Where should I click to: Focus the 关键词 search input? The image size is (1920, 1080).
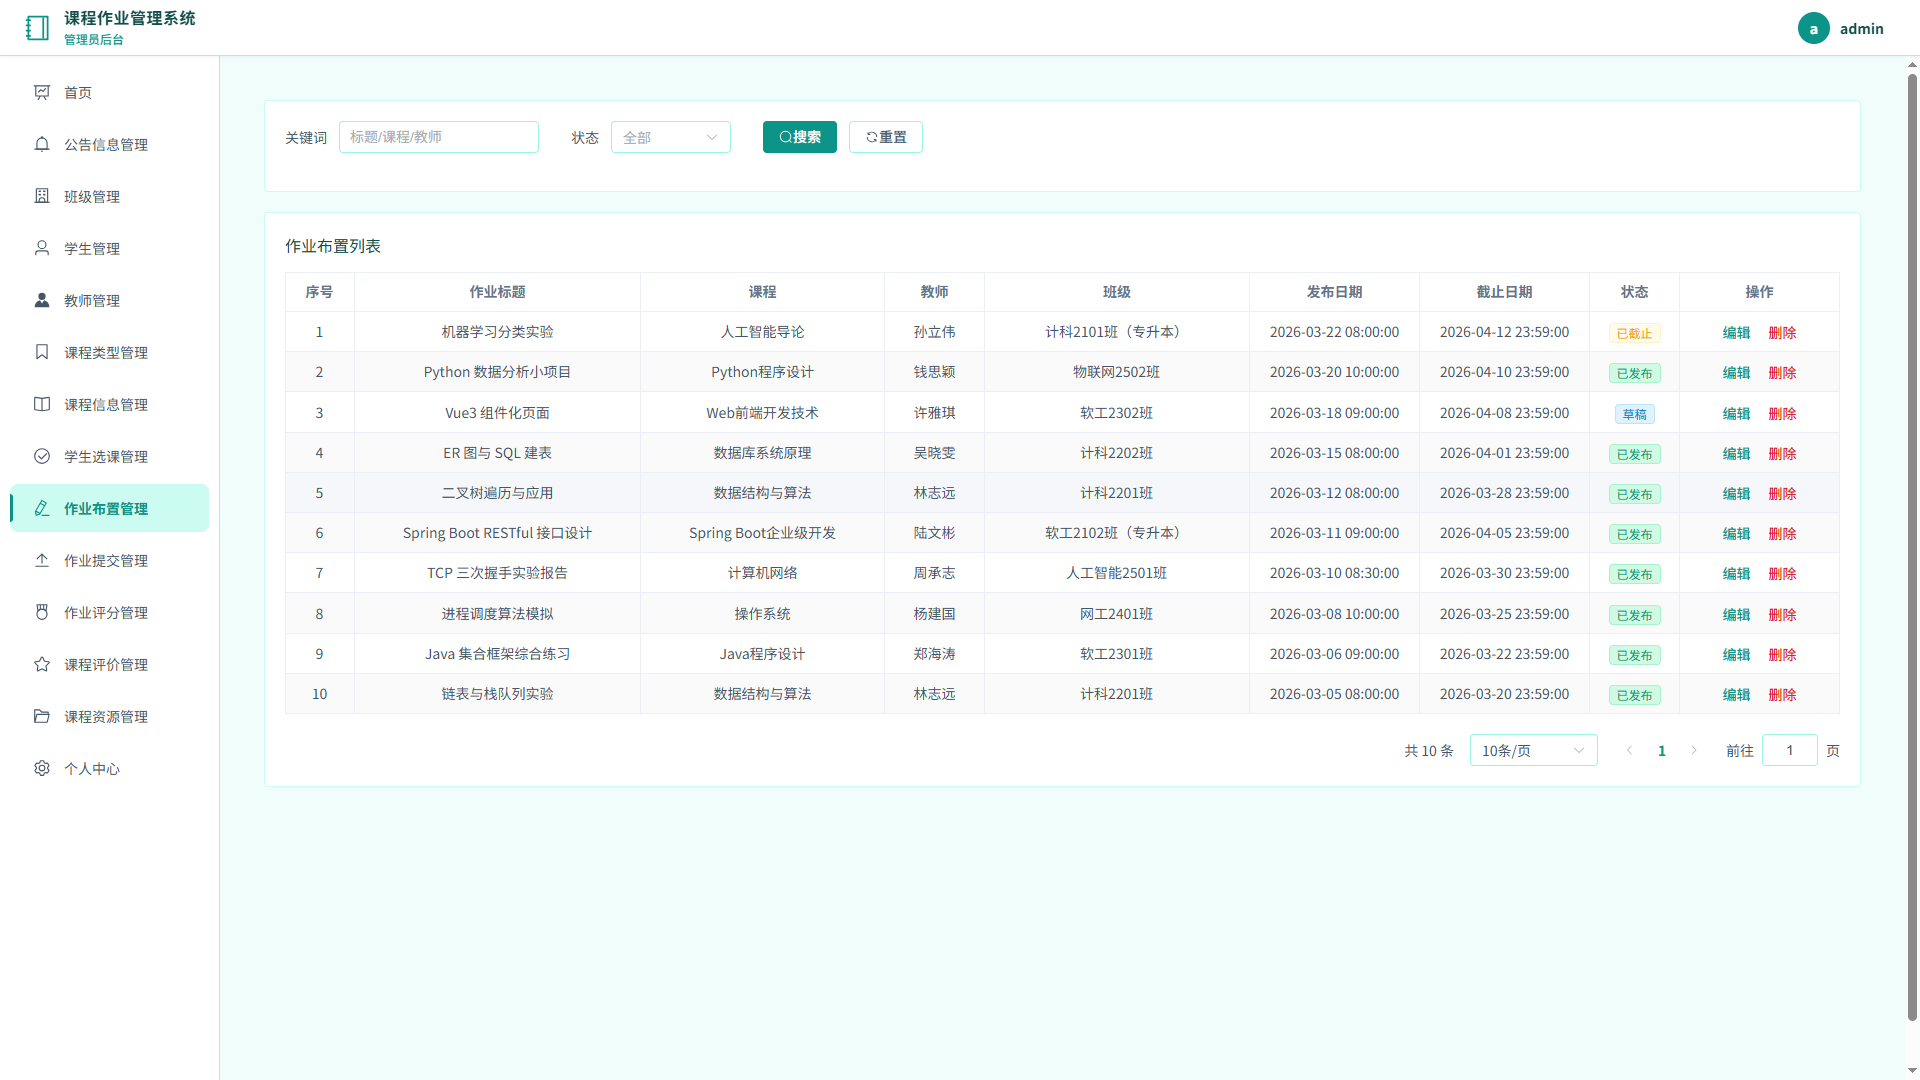[438, 137]
